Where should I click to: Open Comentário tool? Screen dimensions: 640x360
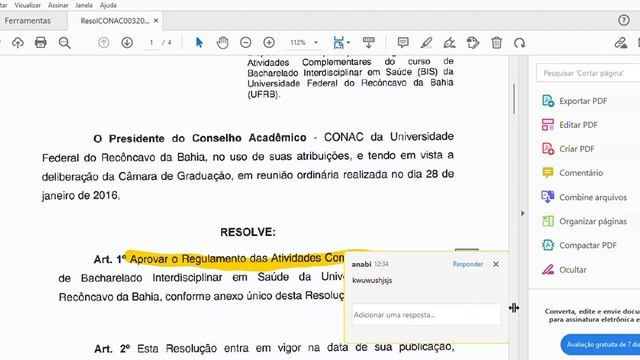pos(573,173)
